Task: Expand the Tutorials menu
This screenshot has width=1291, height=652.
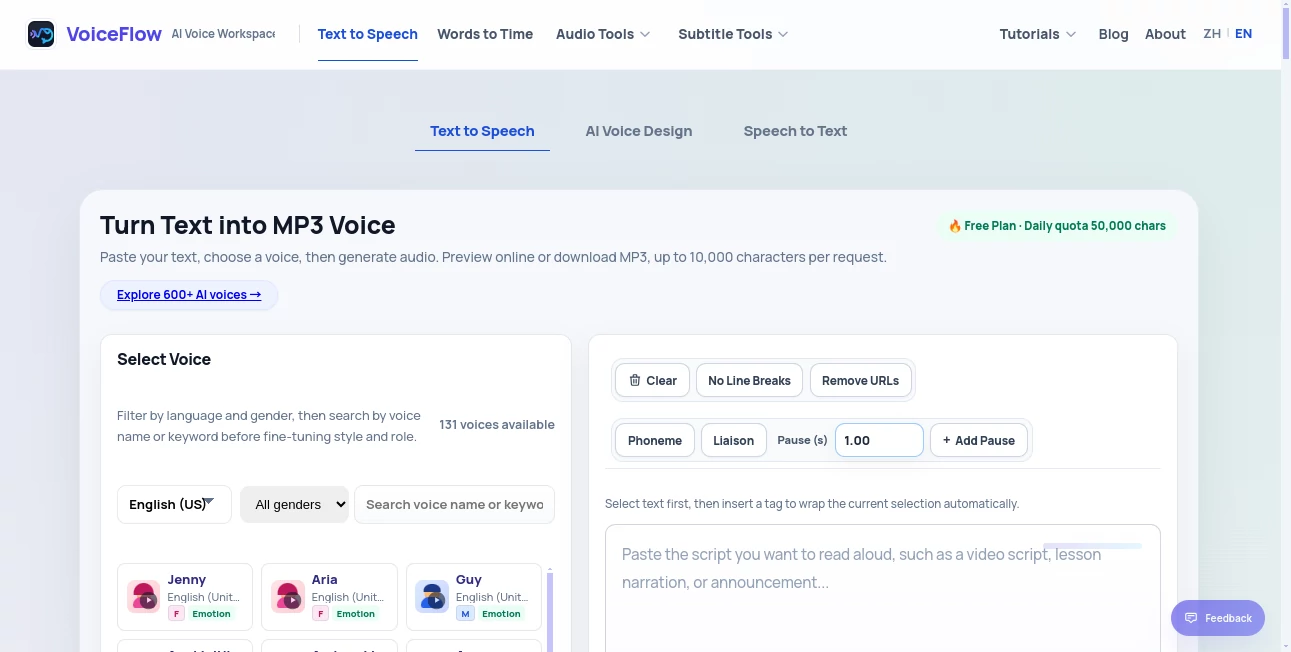Action: pos(1038,34)
